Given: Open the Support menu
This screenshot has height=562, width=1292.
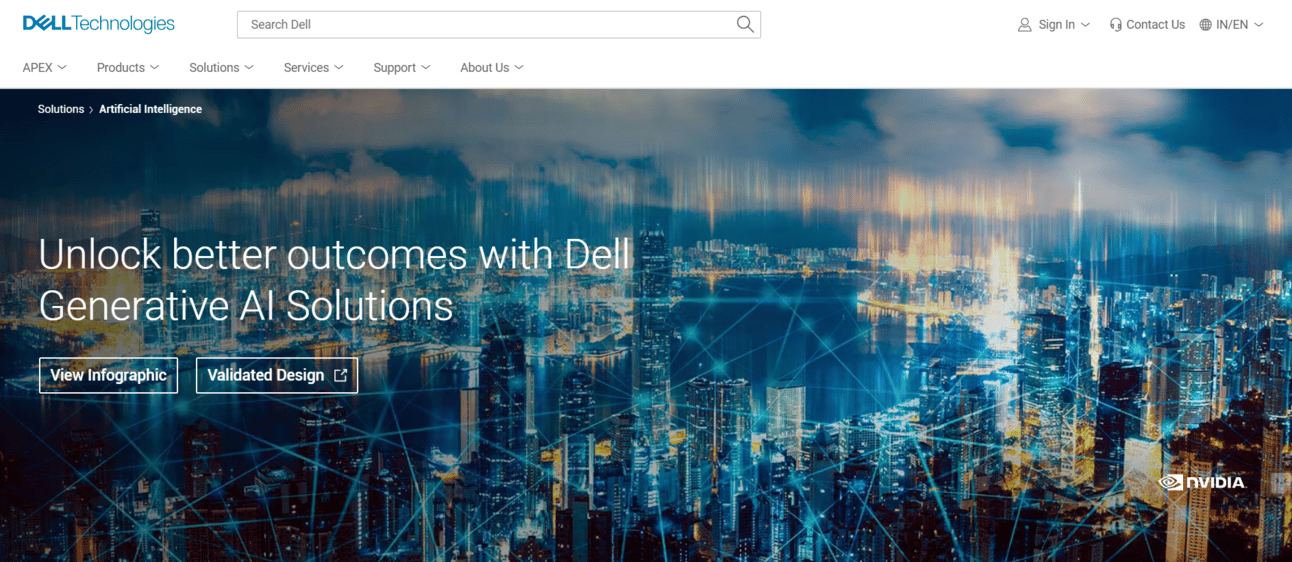Looking at the screenshot, I should (402, 67).
